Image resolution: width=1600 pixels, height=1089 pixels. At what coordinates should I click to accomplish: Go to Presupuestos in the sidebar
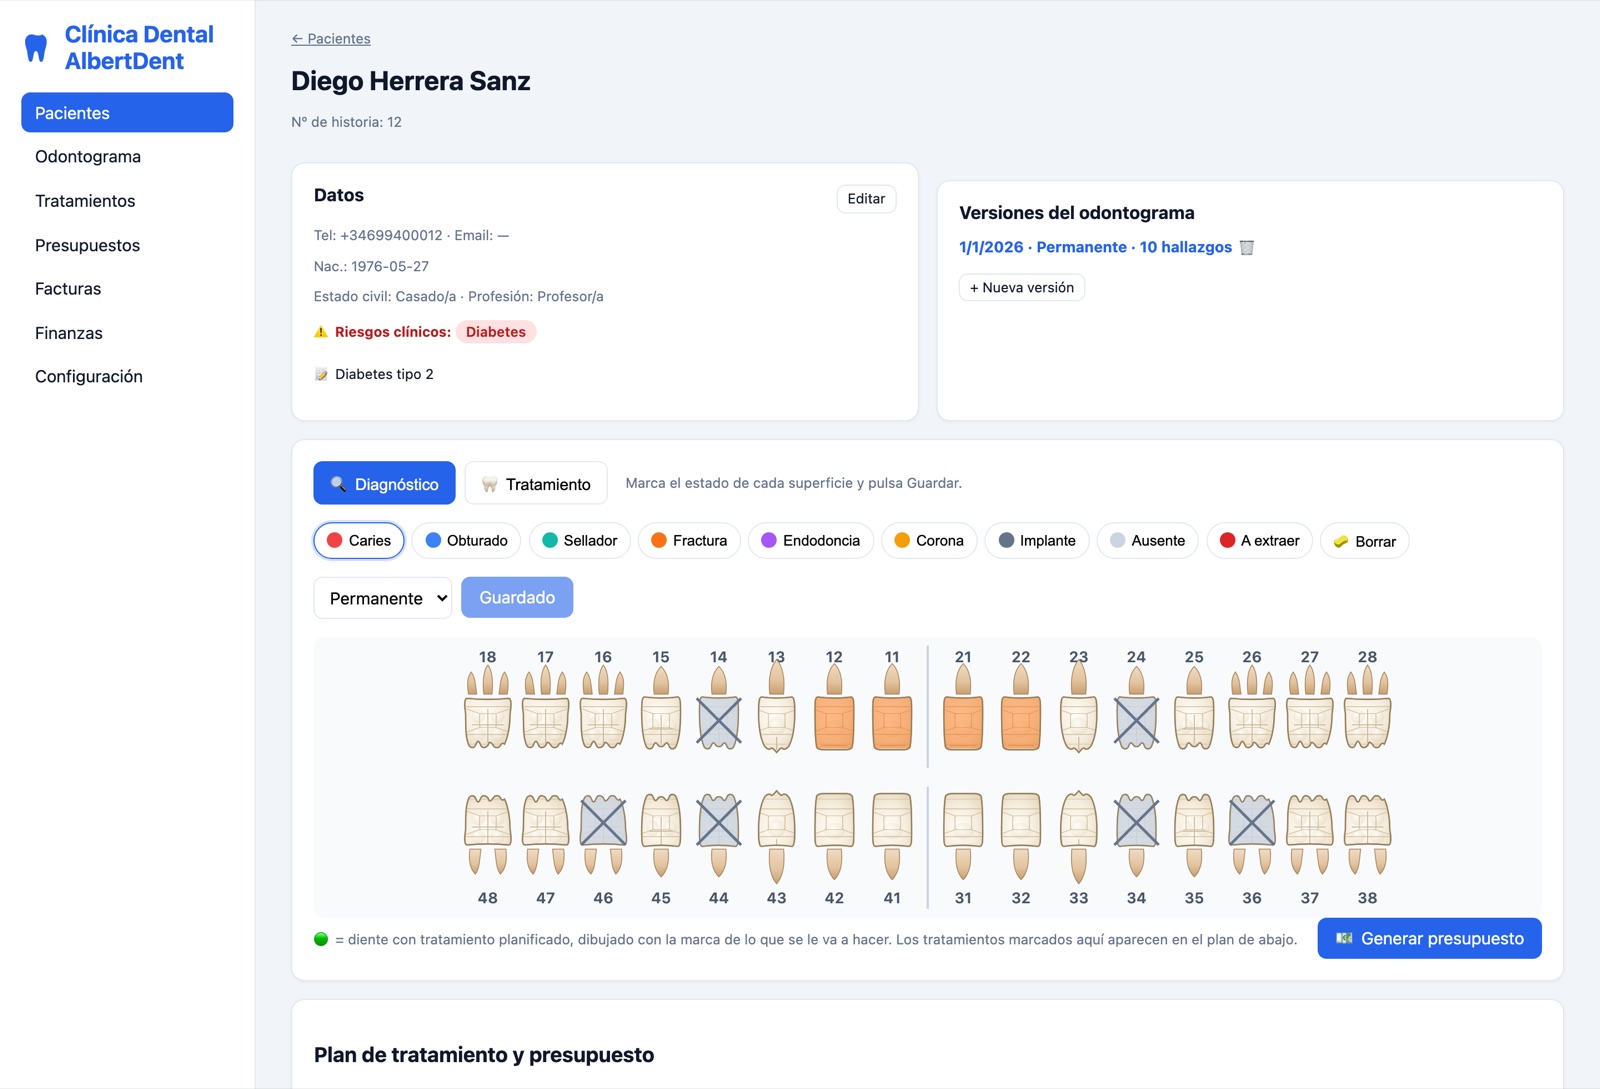pyautogui.click(x=127, y=245)
